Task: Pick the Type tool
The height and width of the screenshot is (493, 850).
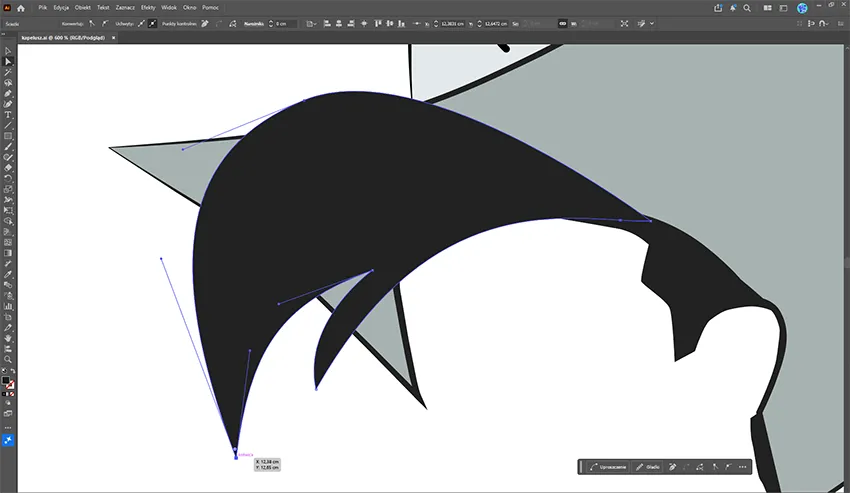Action: (8, 115)
